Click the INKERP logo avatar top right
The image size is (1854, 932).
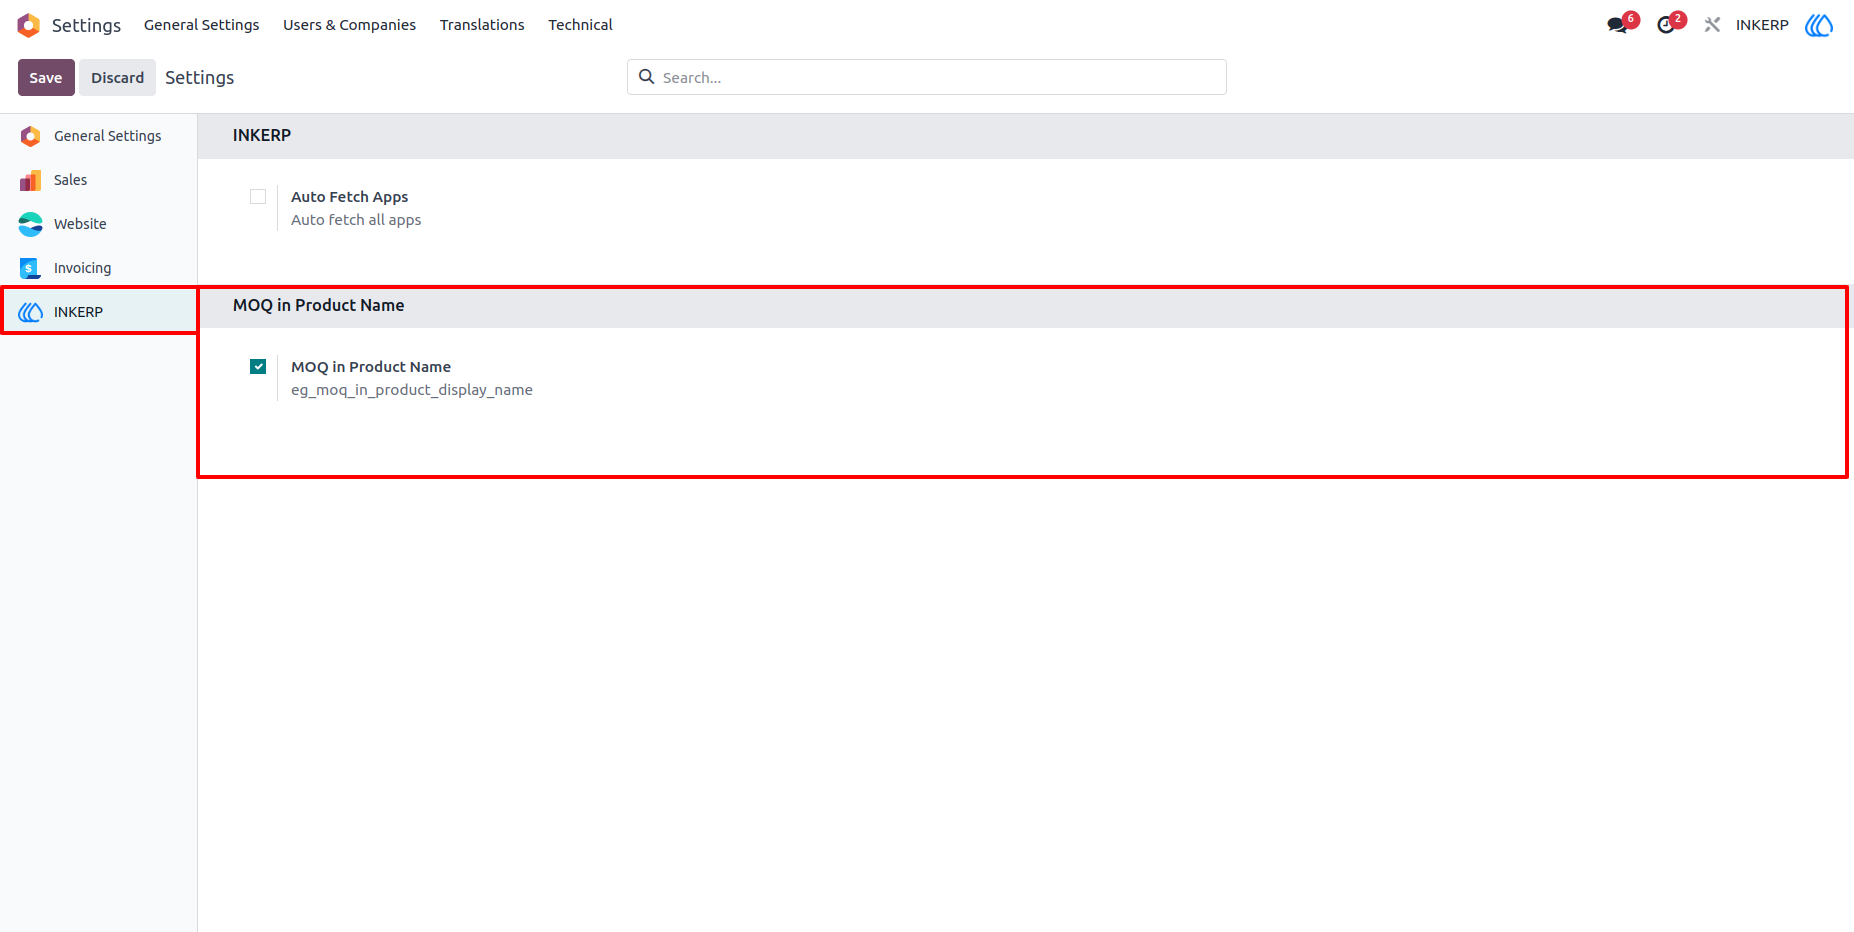[x=1819, y=25]
